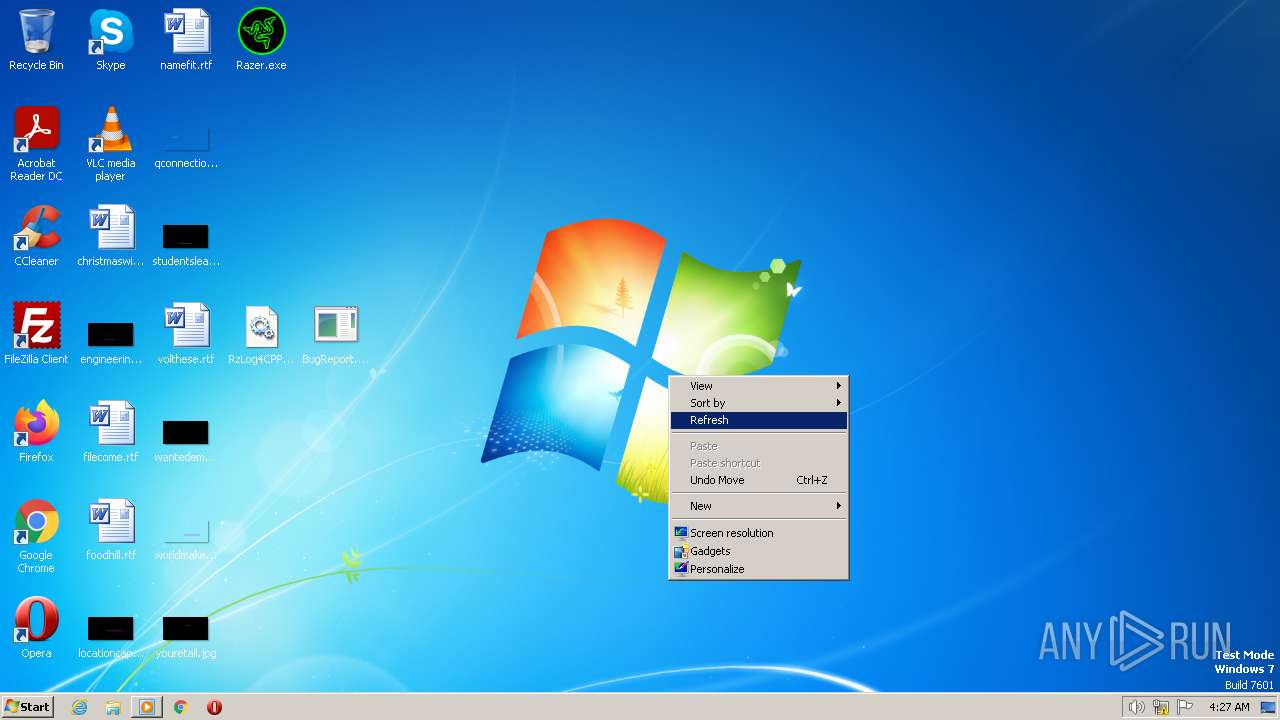Expand the Sort by submenu
The image size is (1280, 720).
pyautogui.click(x=758, y=403)
